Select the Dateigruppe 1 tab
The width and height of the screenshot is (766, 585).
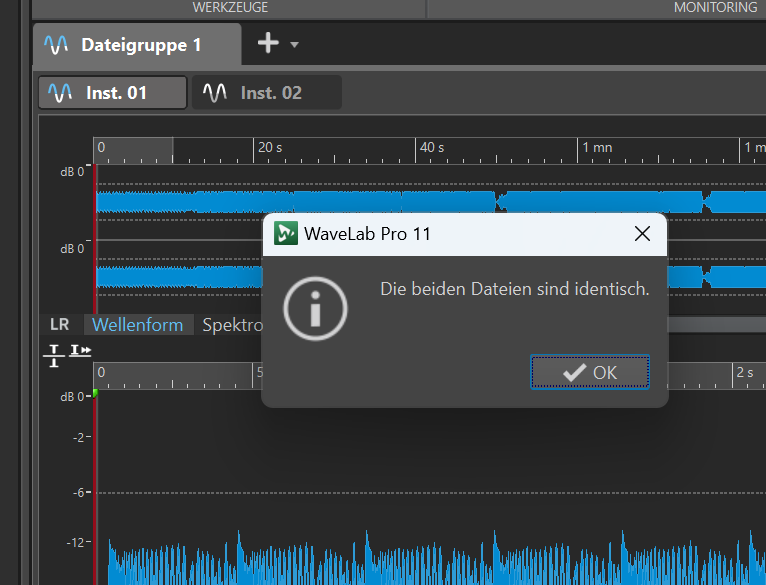[x=139, y=45]
